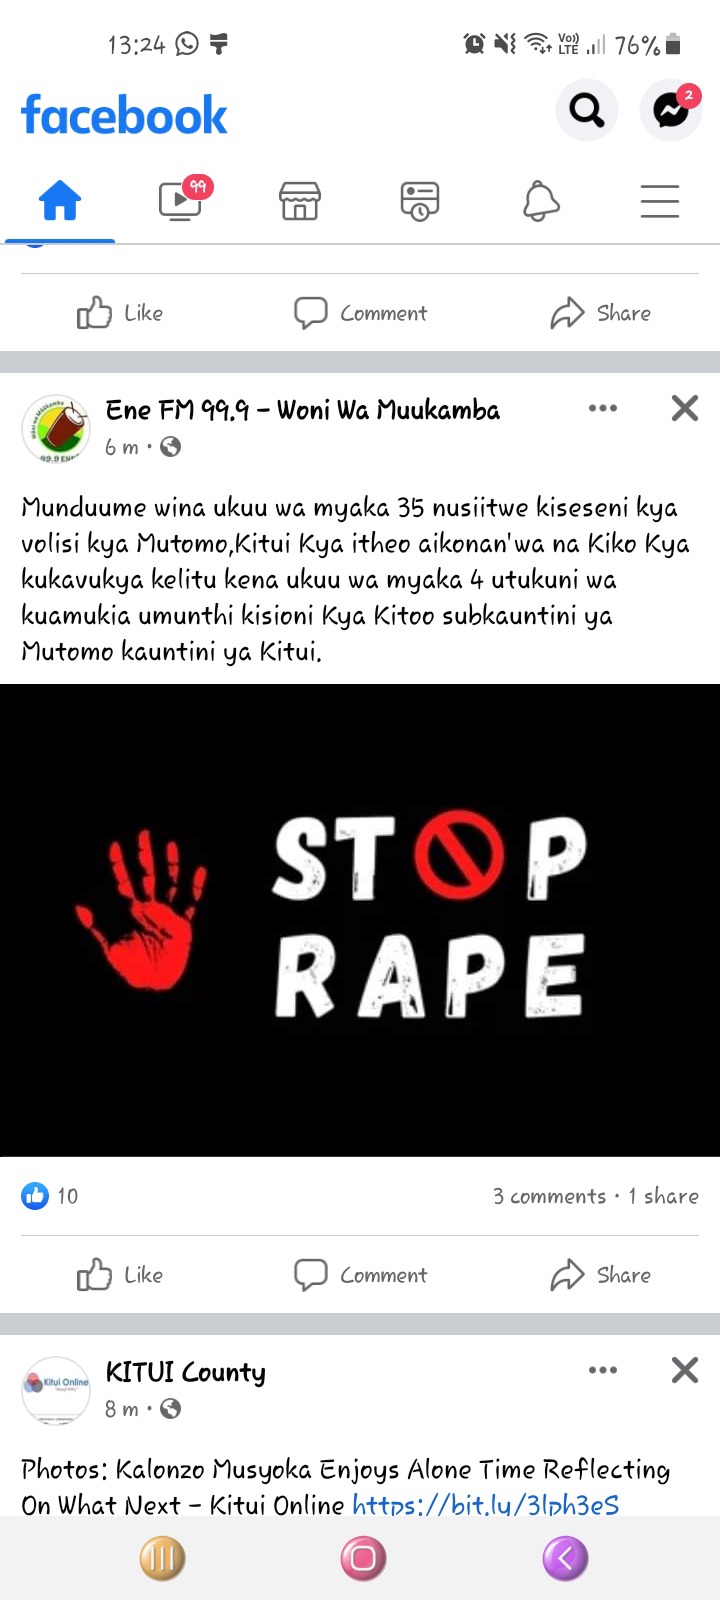Open Facebook search magnifier icon
The image size is (720, 1600).
click(x=587, y=110)
